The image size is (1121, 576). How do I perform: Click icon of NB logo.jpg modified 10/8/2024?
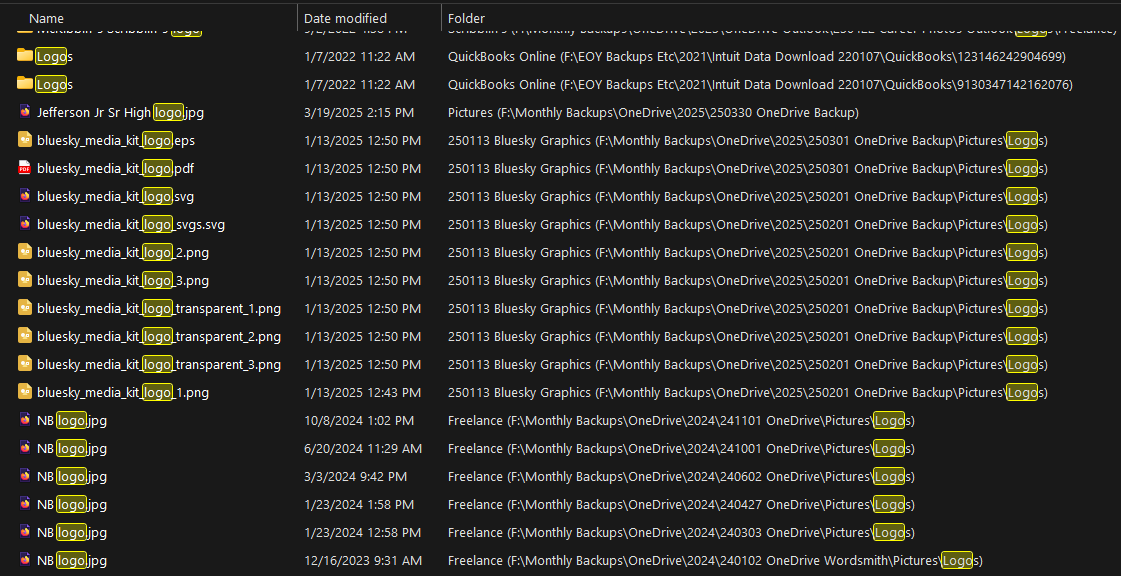coord(25,420)
